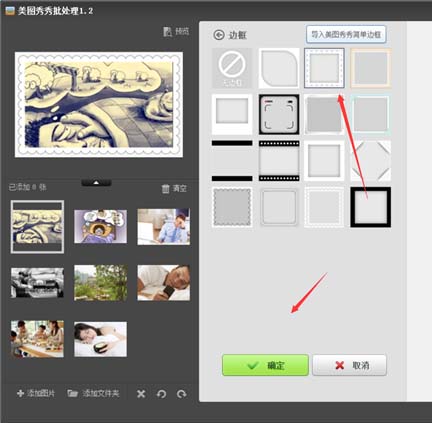Add images with 添加图片
This screenshot has width=432, height=423.
coord(36,394)
